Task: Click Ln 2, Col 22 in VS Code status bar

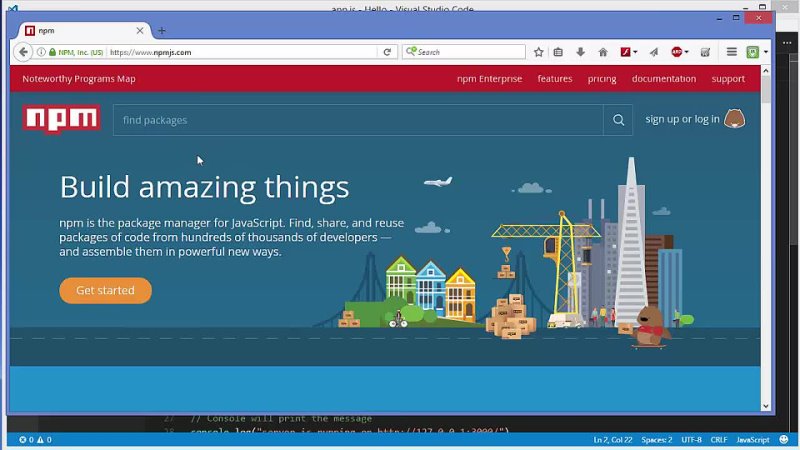Action: point(613,439)
